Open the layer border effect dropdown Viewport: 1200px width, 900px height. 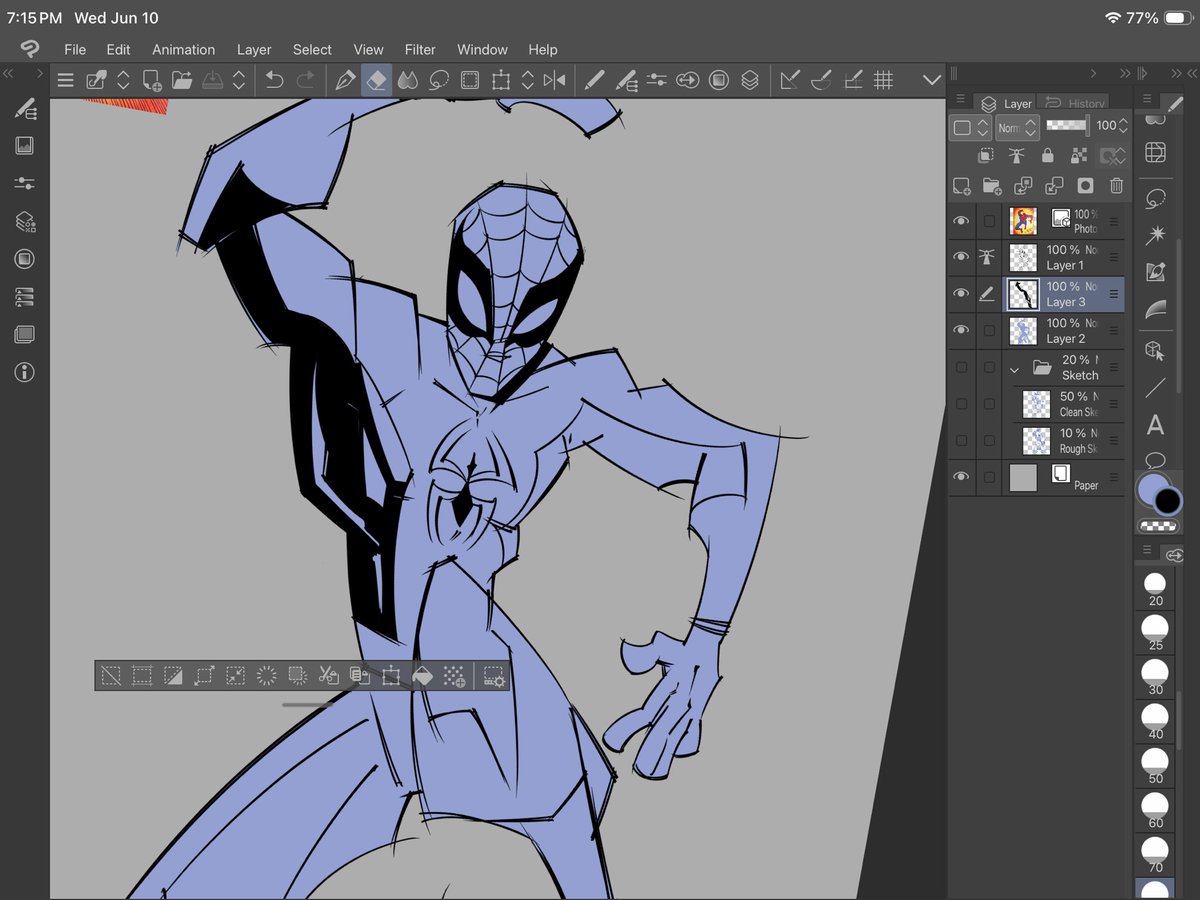coord(970,127)
